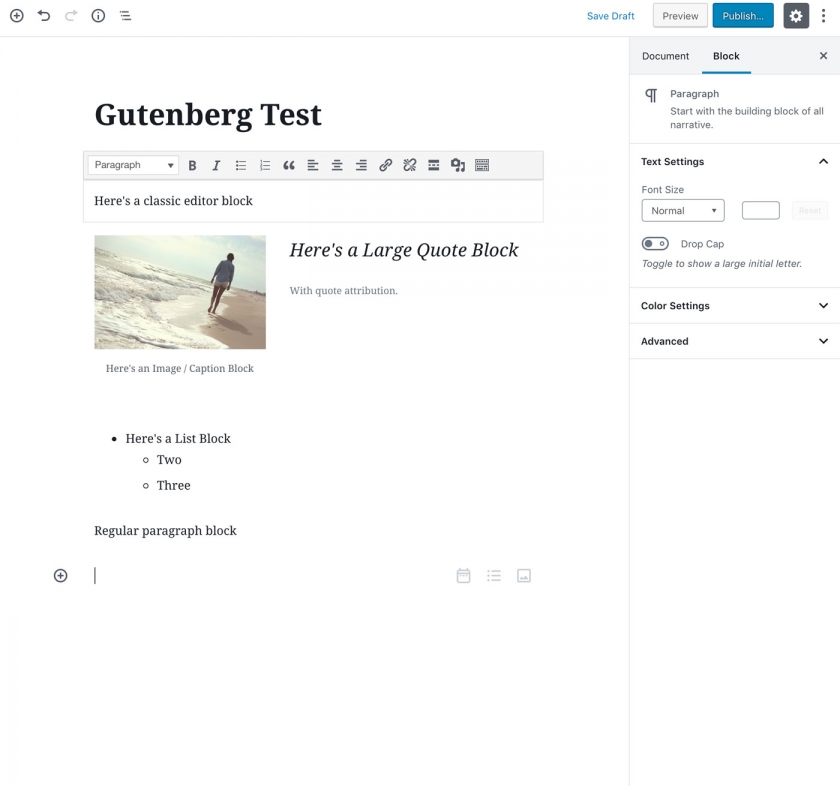Screen dimensions: 840x786
Task: Undo the last change
Action: click(42, 16)
